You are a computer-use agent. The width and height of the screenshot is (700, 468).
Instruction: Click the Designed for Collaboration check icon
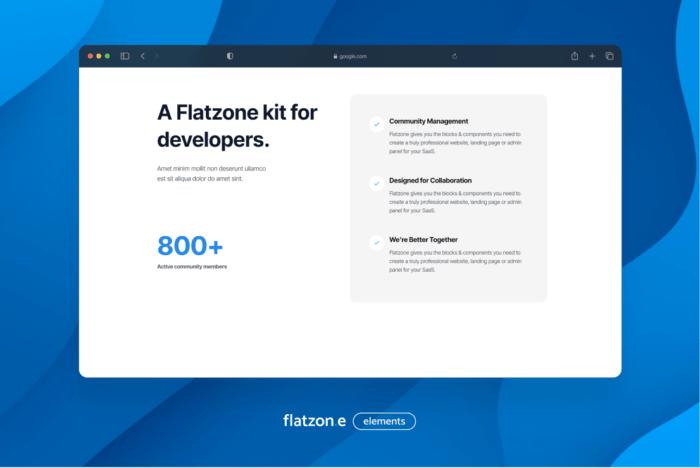point(376,184)
